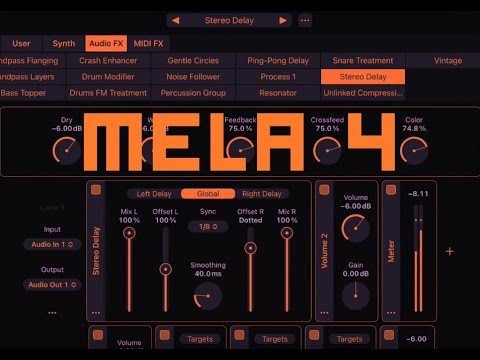This screenshot has height=360, width=480.
Task: Click the -8.11 meter peak value
Action: [x=418, y=194]
